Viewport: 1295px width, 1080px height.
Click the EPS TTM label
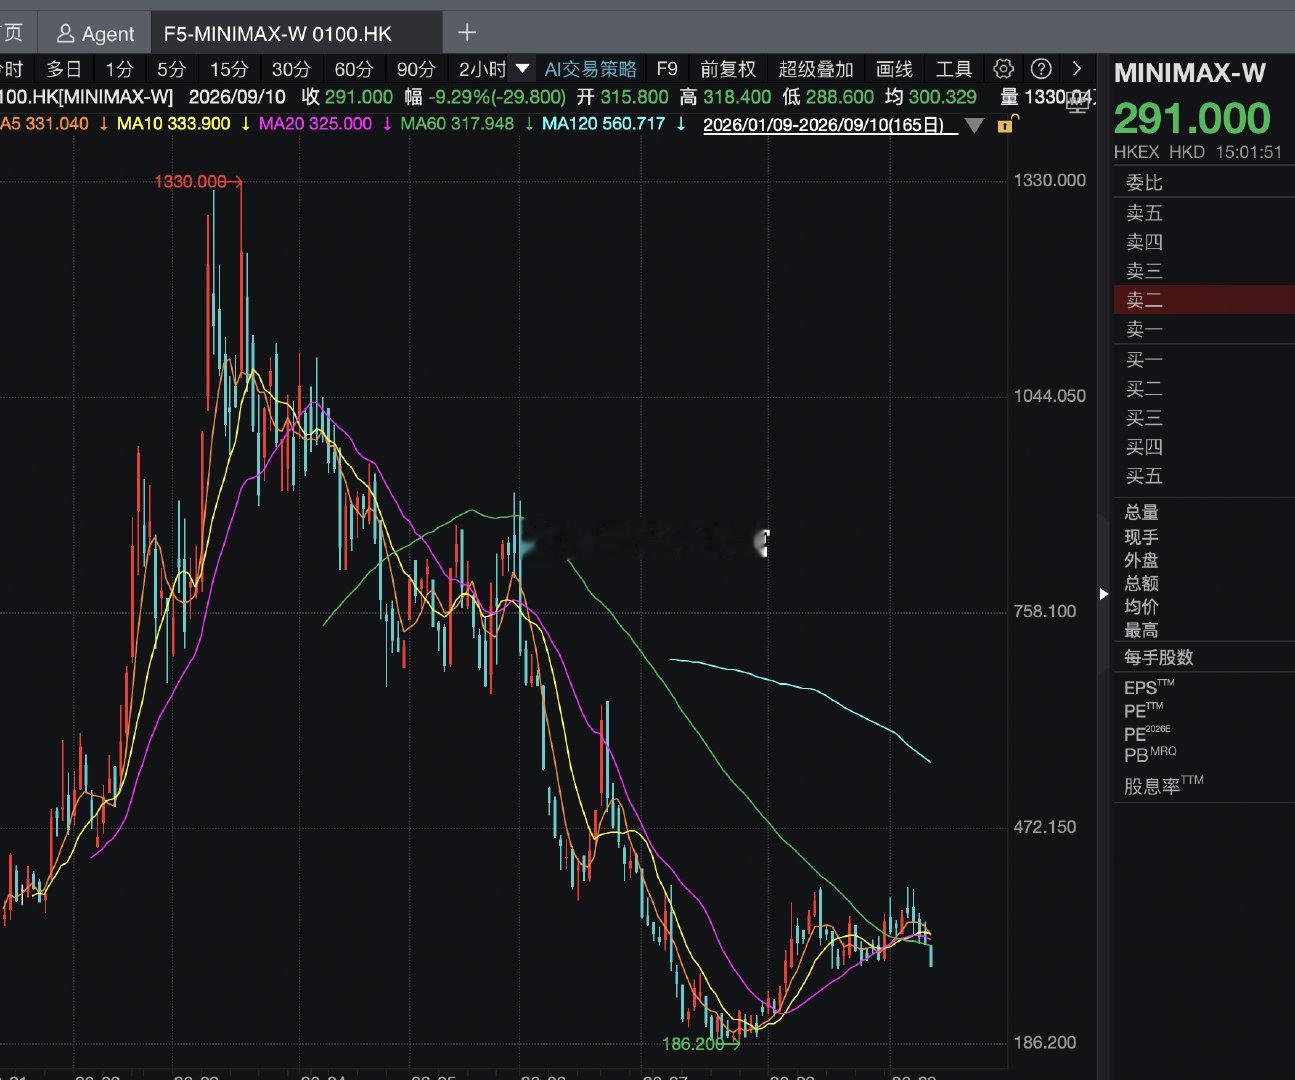click(1149, 687)
